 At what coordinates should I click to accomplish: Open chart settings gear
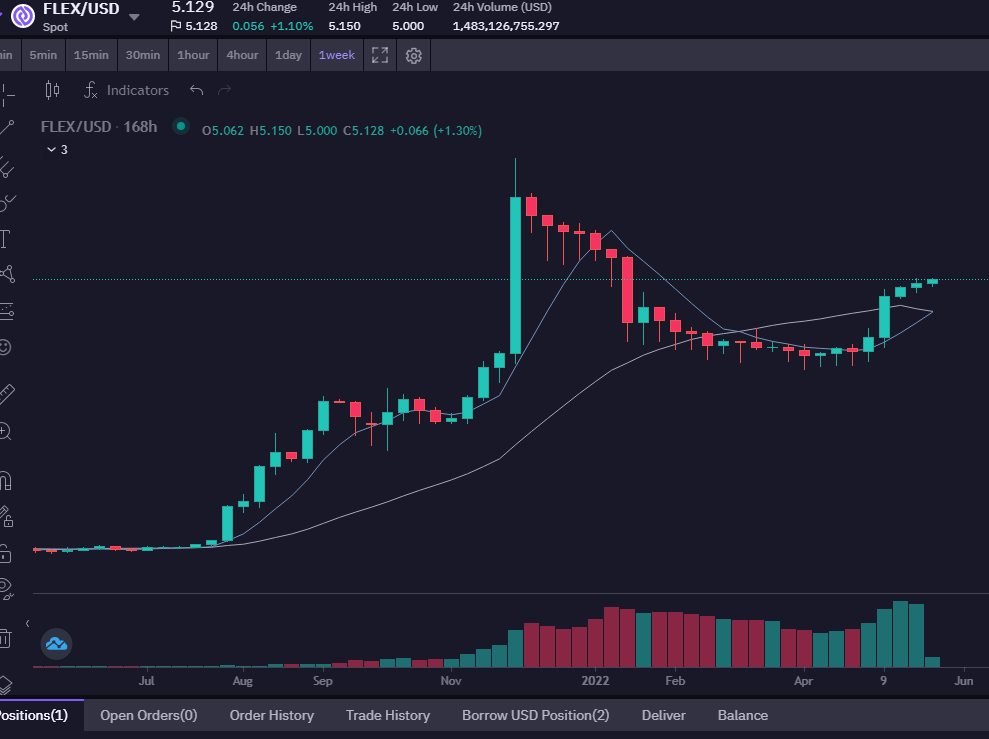(x=413, y=55)
